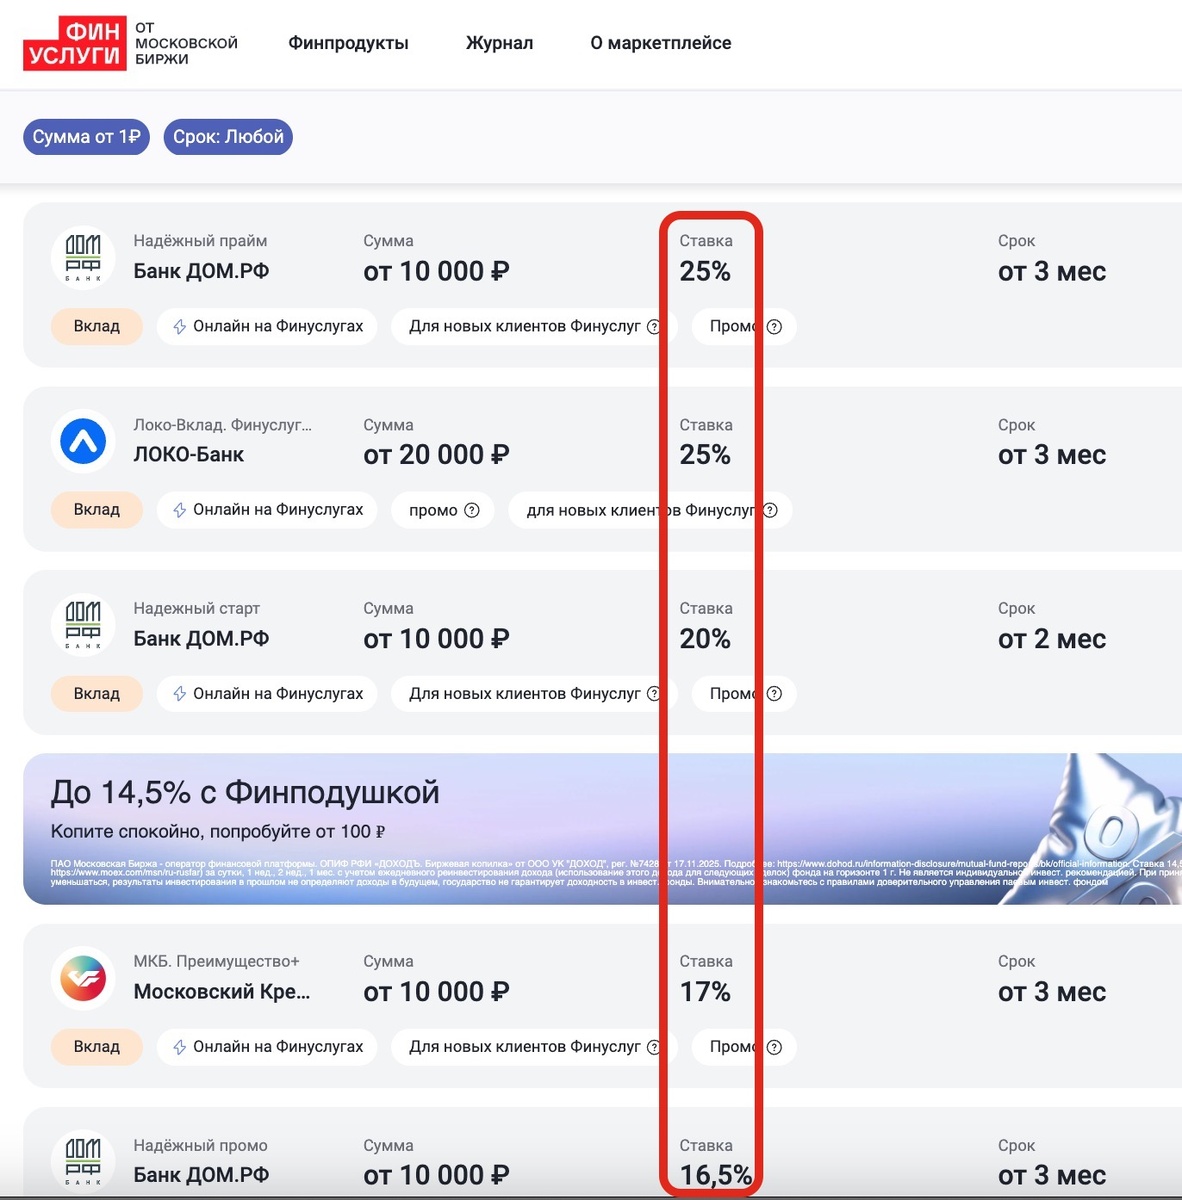The width and height of the screenshot is (1182, 1200).
Task: Click Вклад tag in Надёжный прайм card
Action: [x=97, y=326]
